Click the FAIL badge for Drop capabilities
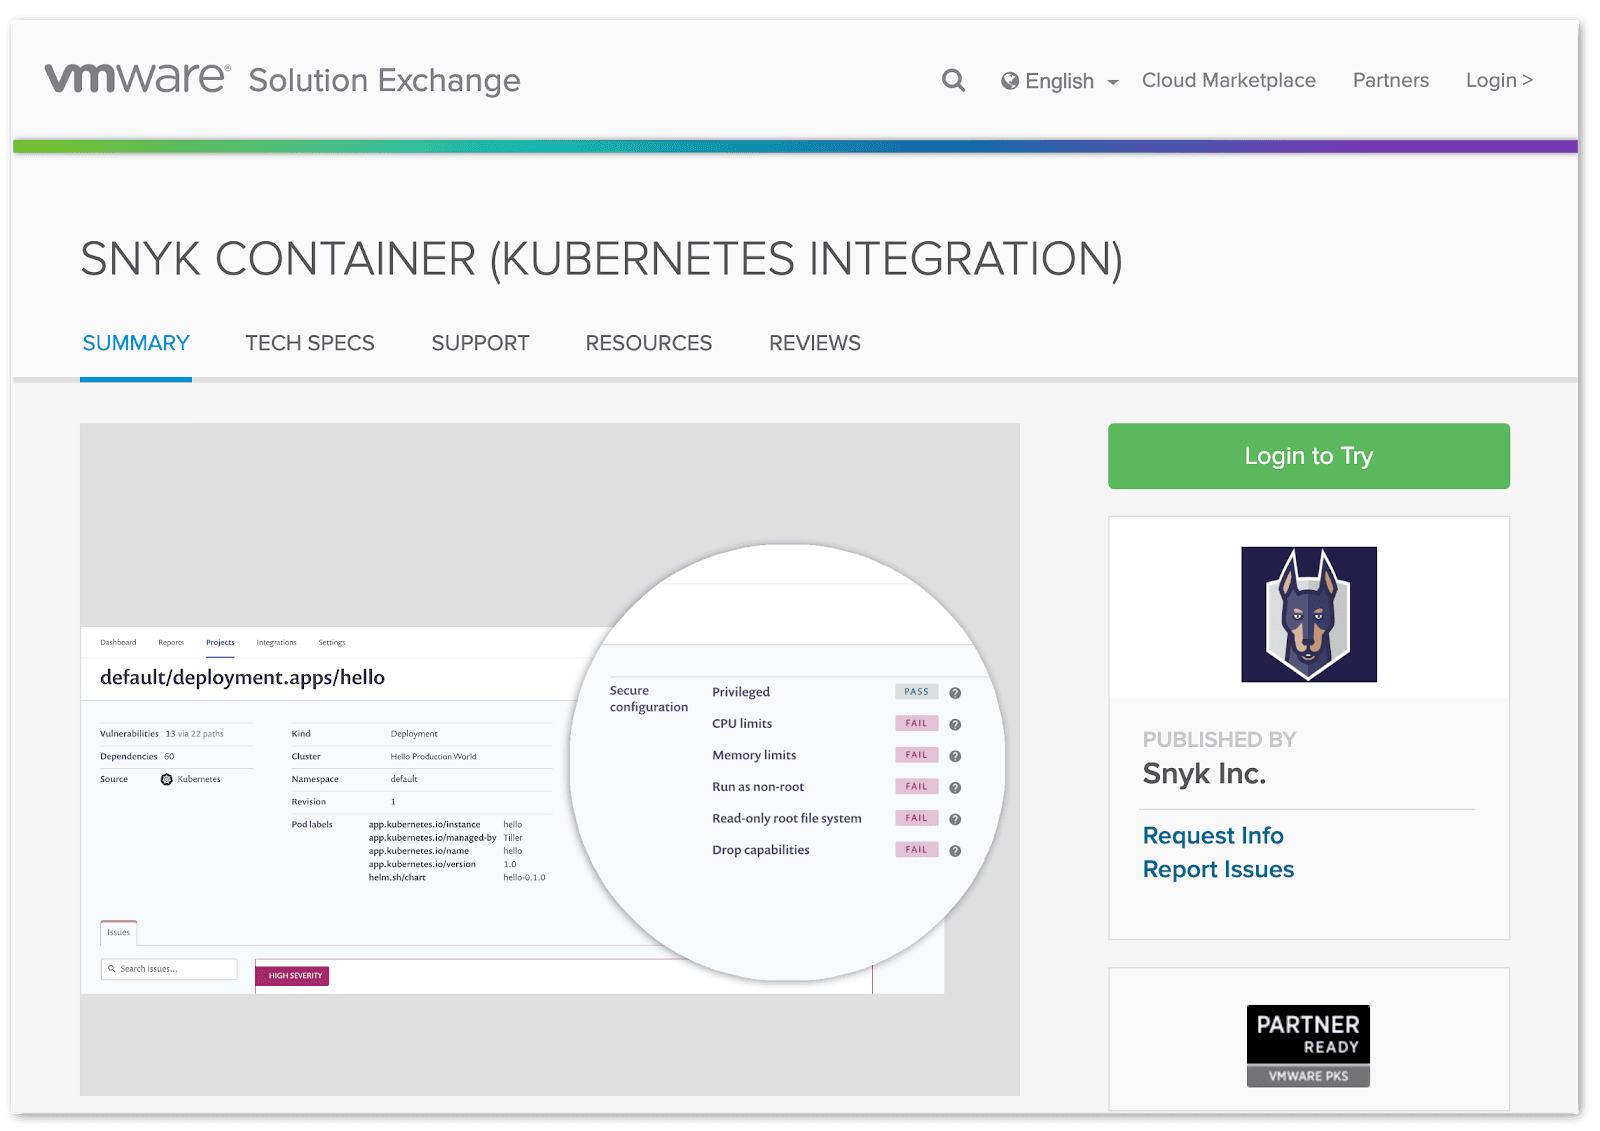Screen dimensions: 1600x1131 [x=916, y=849]
